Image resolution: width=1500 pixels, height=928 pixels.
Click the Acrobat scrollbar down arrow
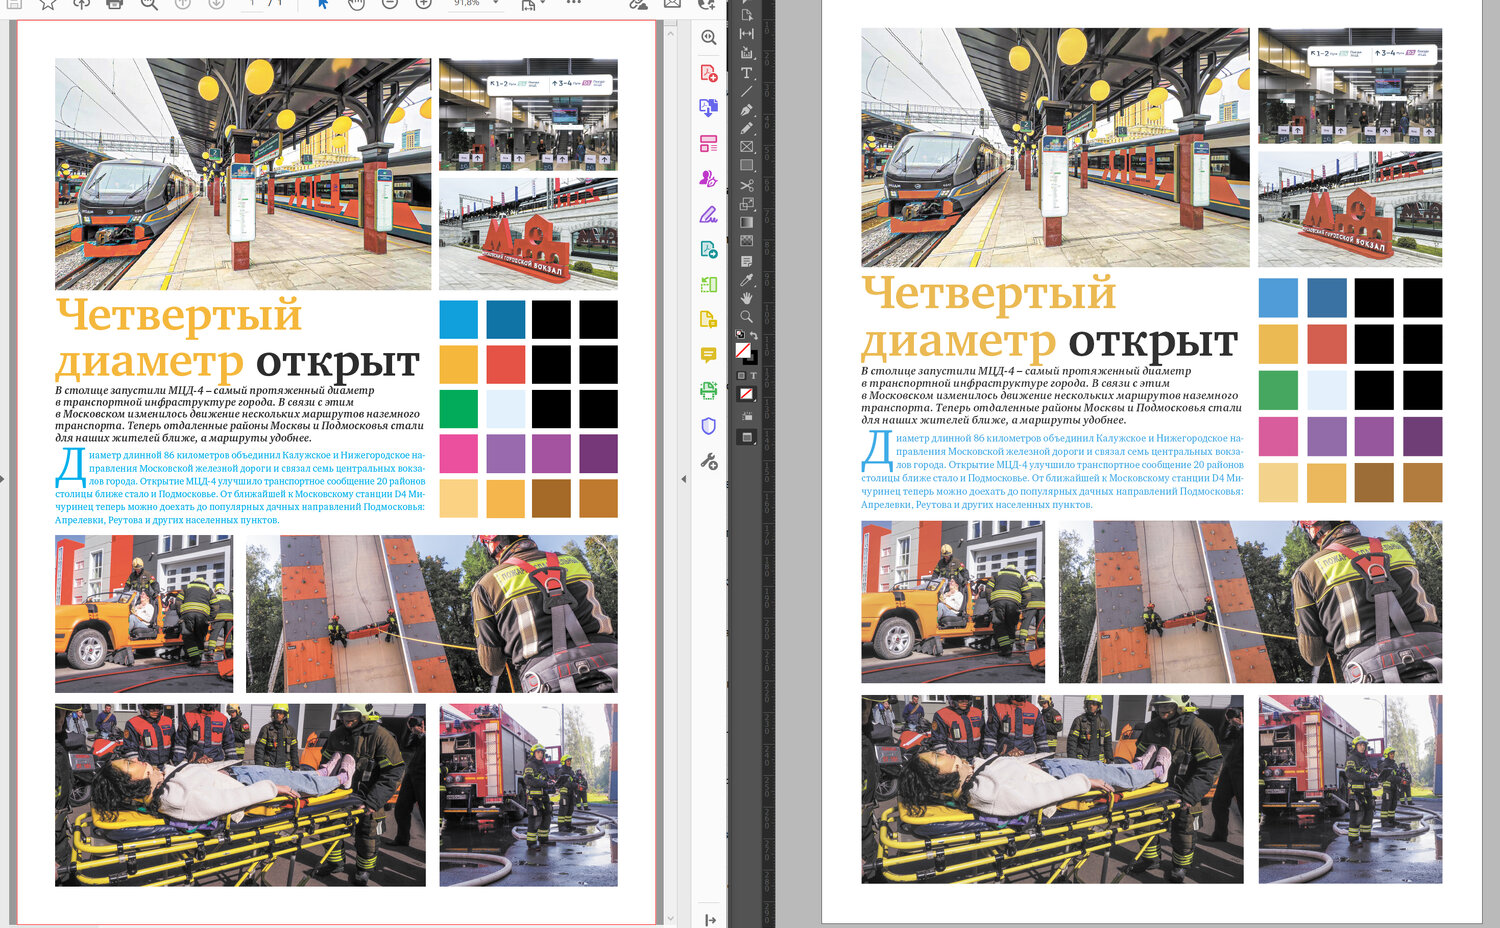(670, 919)
